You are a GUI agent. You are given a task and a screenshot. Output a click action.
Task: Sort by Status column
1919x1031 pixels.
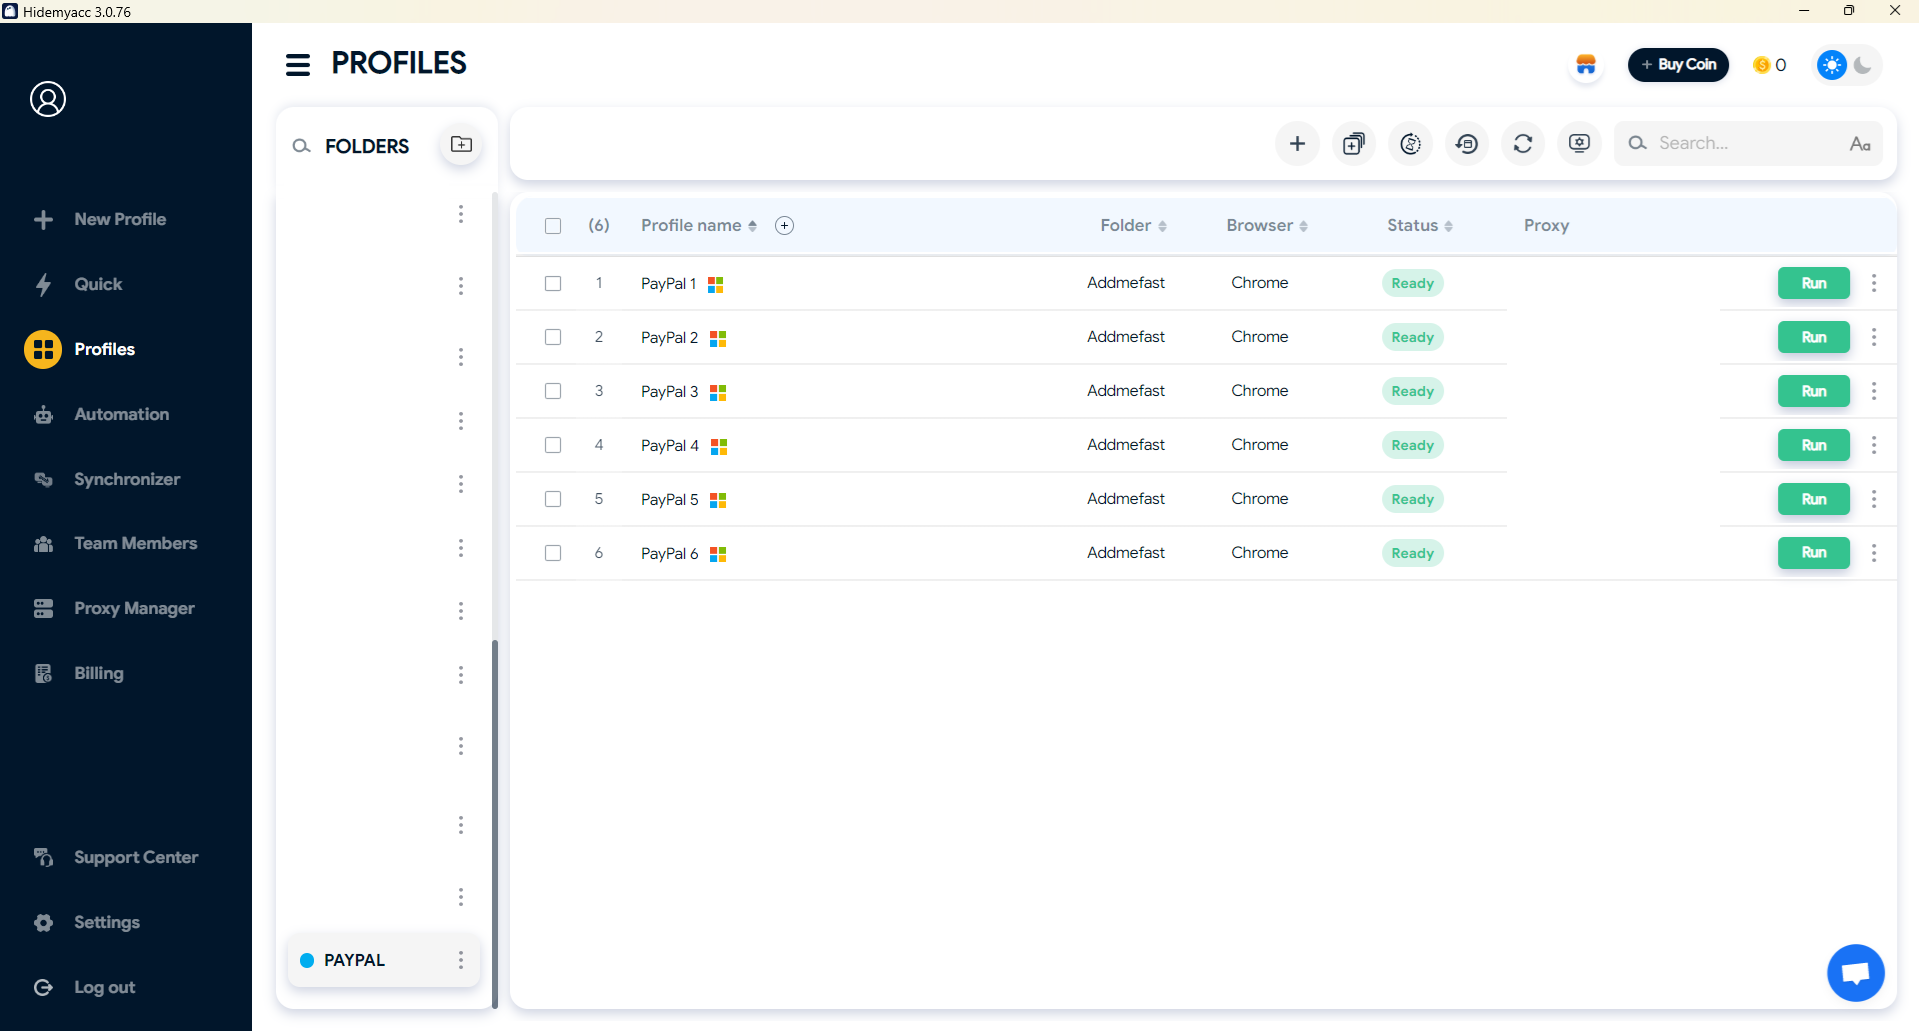[x=1420, y=226]
